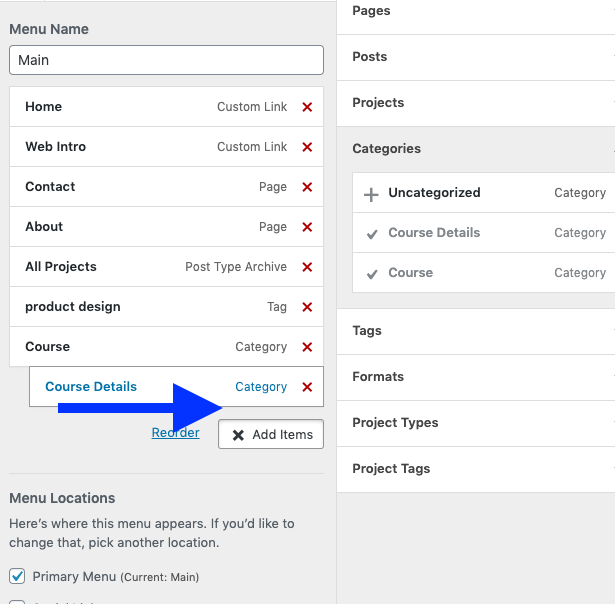
Task: Remove the Contact page item
Action: [x=307, y=187]
